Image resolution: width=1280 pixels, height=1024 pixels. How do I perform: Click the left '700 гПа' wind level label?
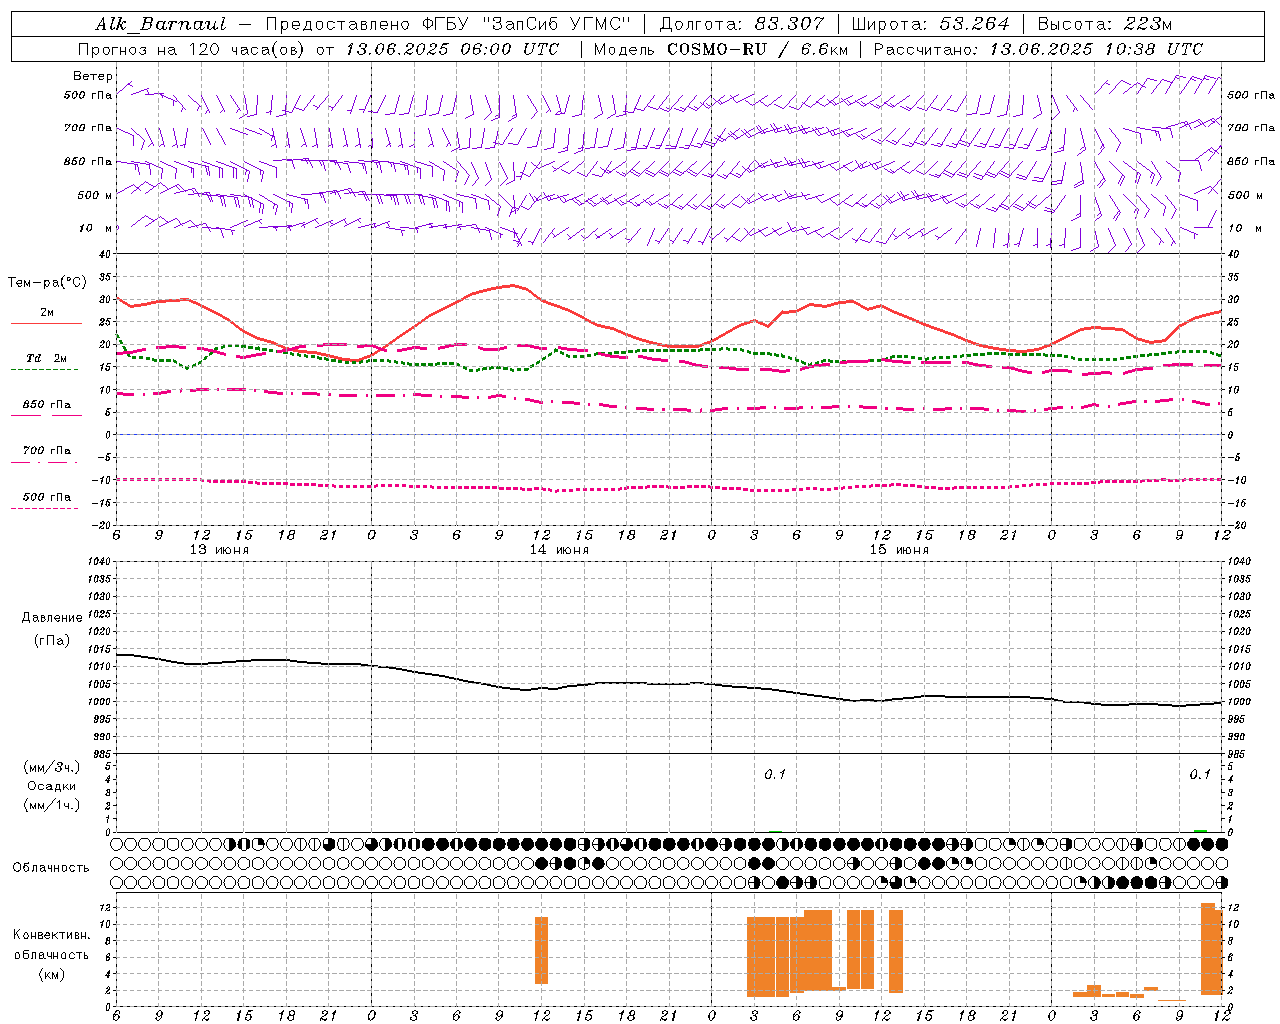(x=88, y=128)
